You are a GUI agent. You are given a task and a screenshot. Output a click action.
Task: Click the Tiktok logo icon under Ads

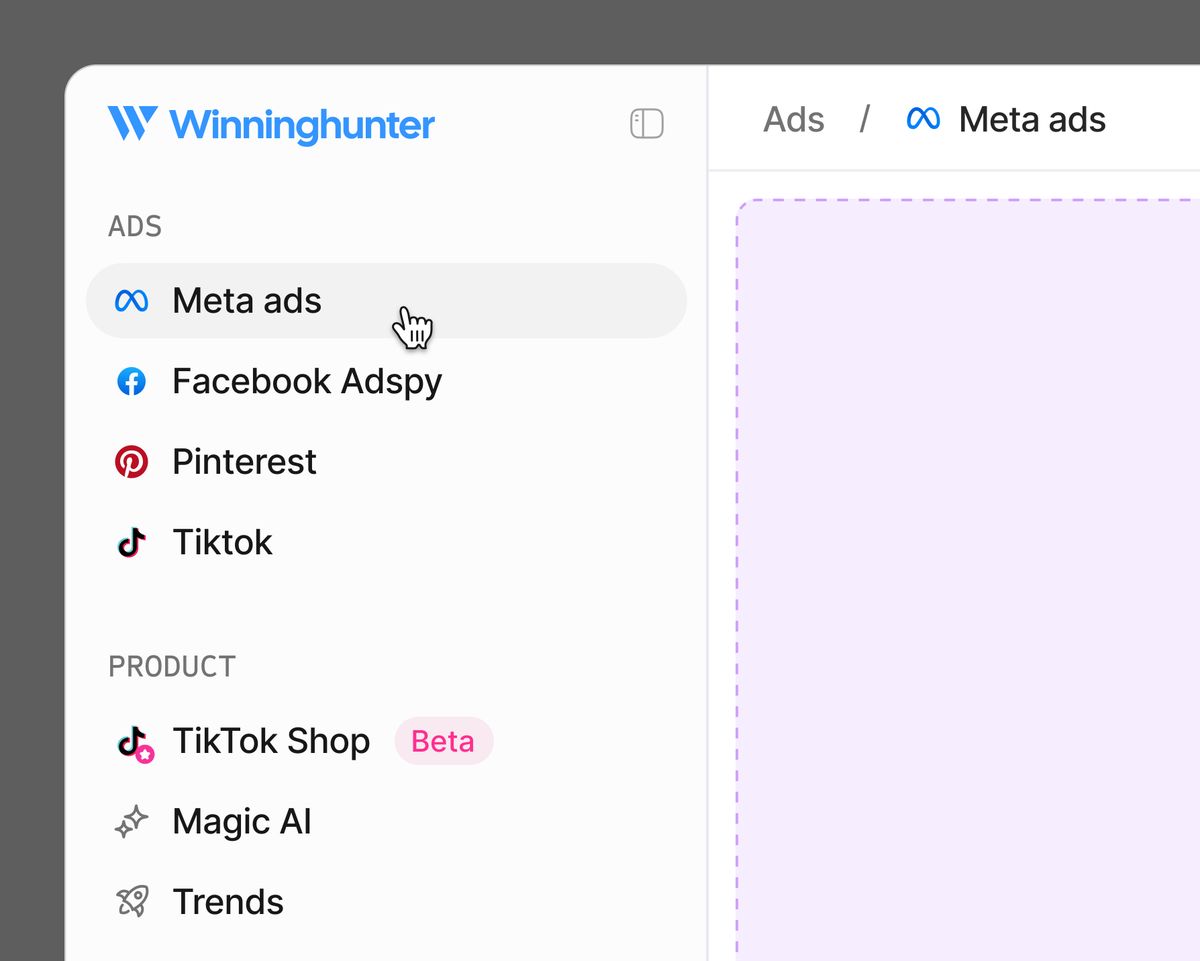(131, 542)
